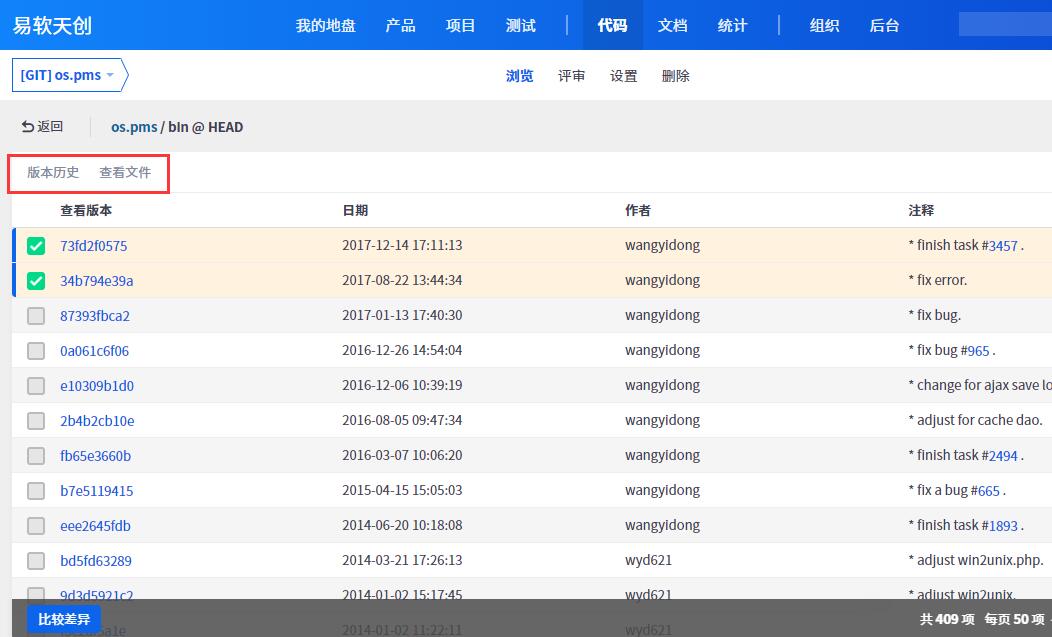Click the 删除 option in the submenu
The image size is (1052, 637).
676,76
